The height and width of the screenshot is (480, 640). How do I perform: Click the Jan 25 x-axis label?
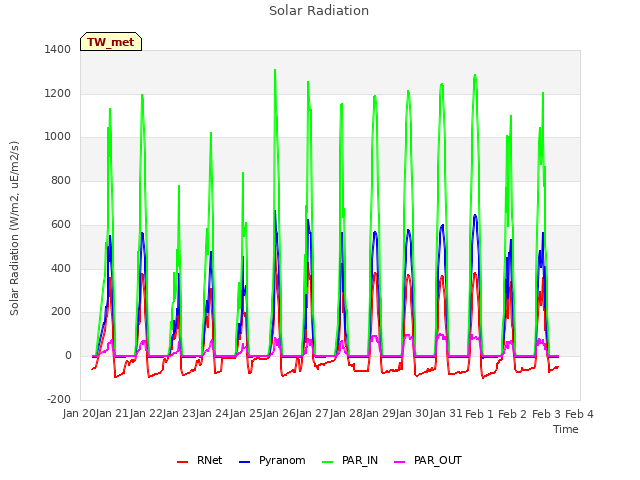click(246, 414)
